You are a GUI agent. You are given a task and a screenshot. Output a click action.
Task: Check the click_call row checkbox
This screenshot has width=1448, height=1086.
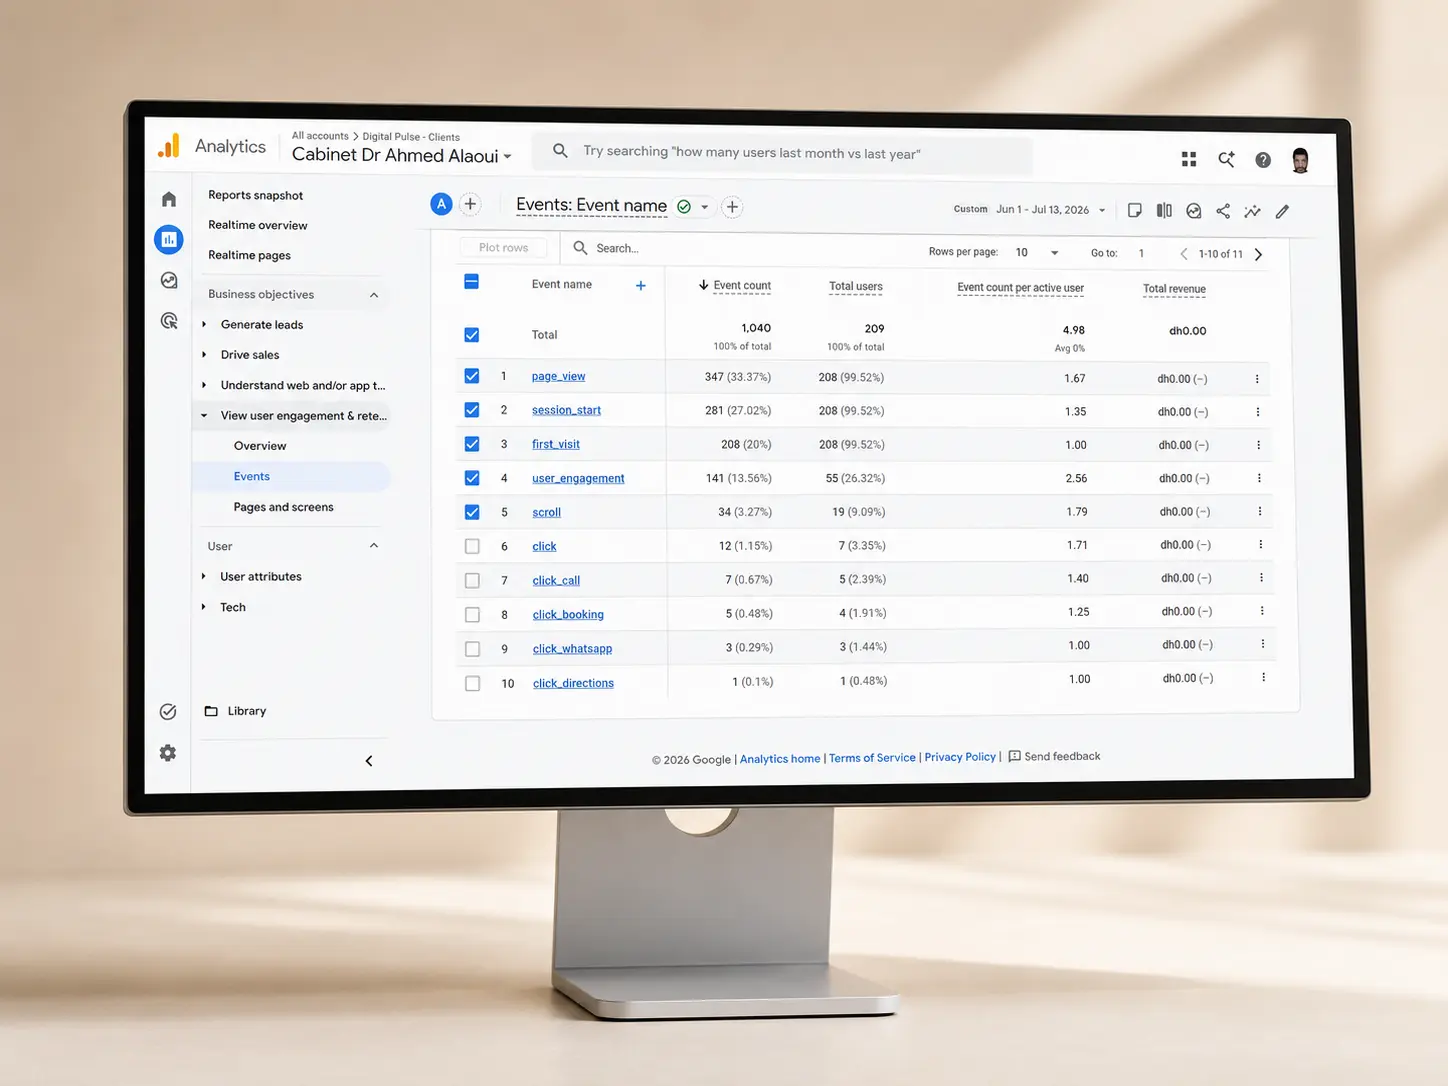(472, 580)
